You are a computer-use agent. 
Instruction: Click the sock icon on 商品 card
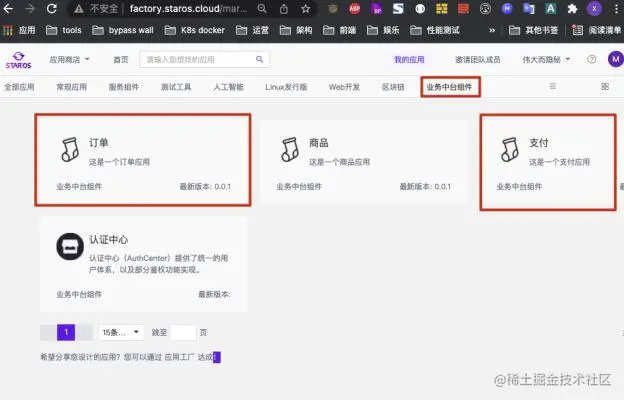pos(290,150)
